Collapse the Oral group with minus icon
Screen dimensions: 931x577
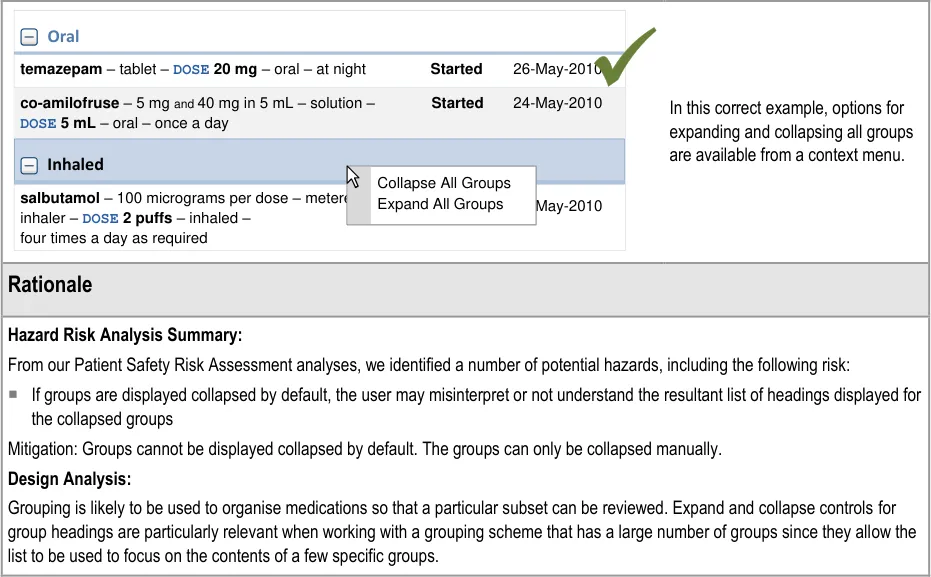[x=29, y=37]
